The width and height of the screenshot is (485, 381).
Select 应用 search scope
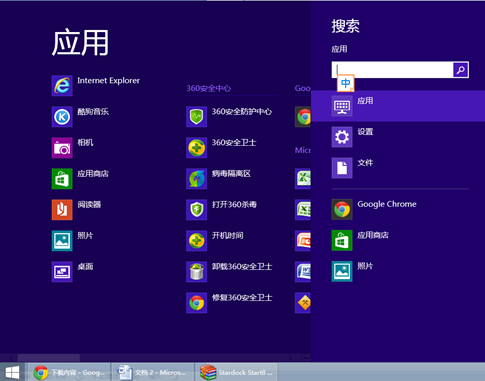398,106
